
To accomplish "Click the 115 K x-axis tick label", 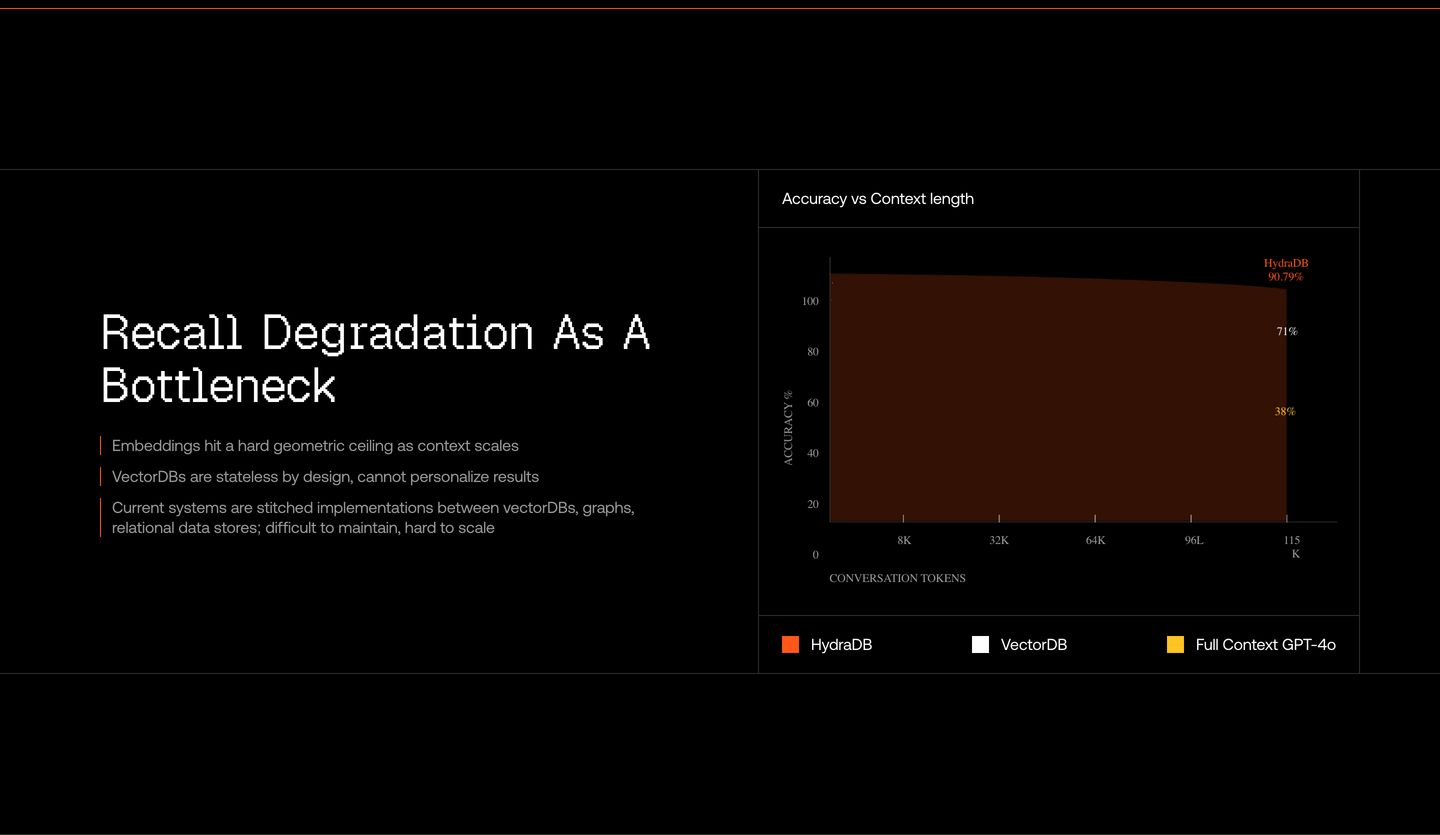I will click(1293, 547).
